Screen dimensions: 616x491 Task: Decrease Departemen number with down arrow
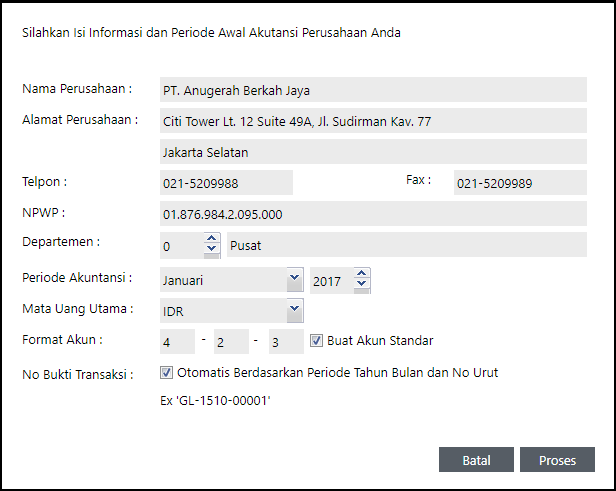pyautogui.click(x=211, y=250)
